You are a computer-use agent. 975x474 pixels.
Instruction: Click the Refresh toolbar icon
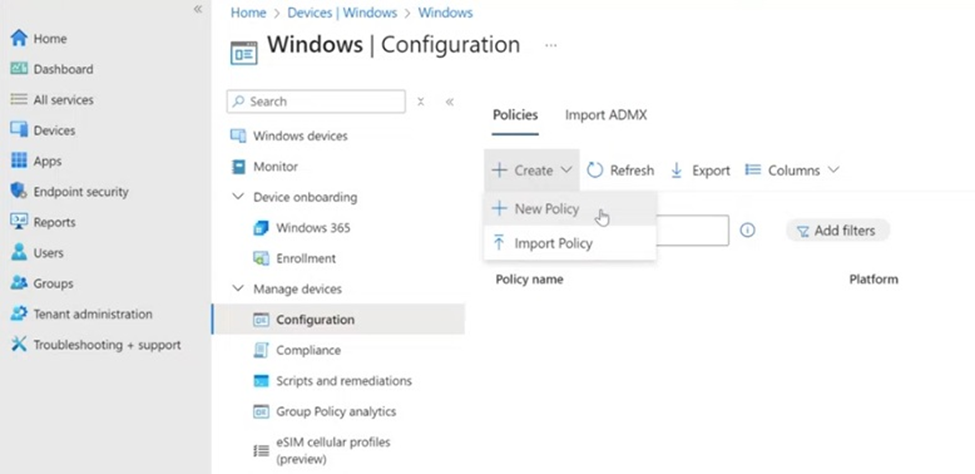(x=595, y=171)
